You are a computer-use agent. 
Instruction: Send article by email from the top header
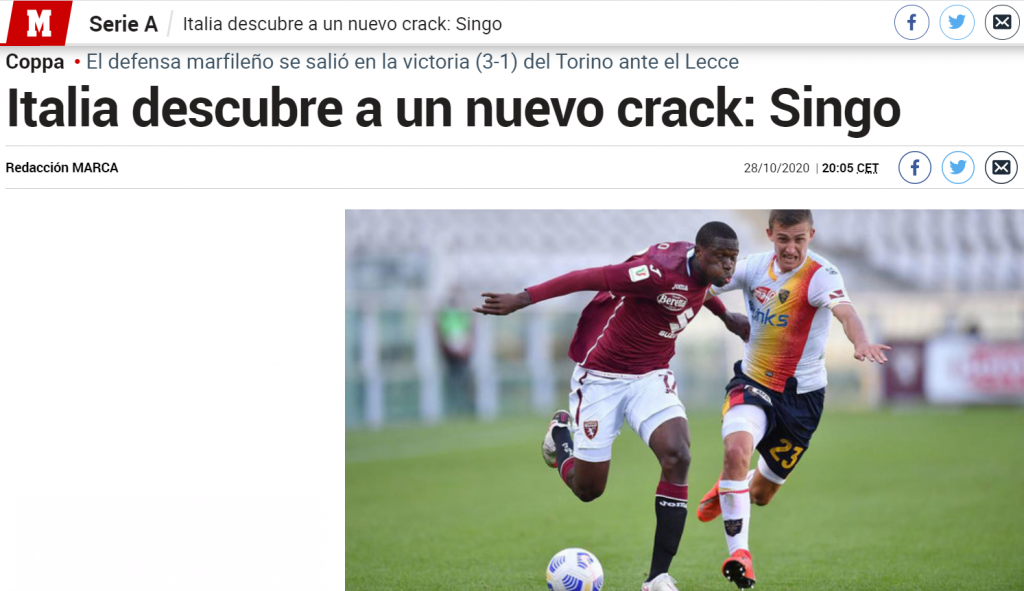[1002, 22]
